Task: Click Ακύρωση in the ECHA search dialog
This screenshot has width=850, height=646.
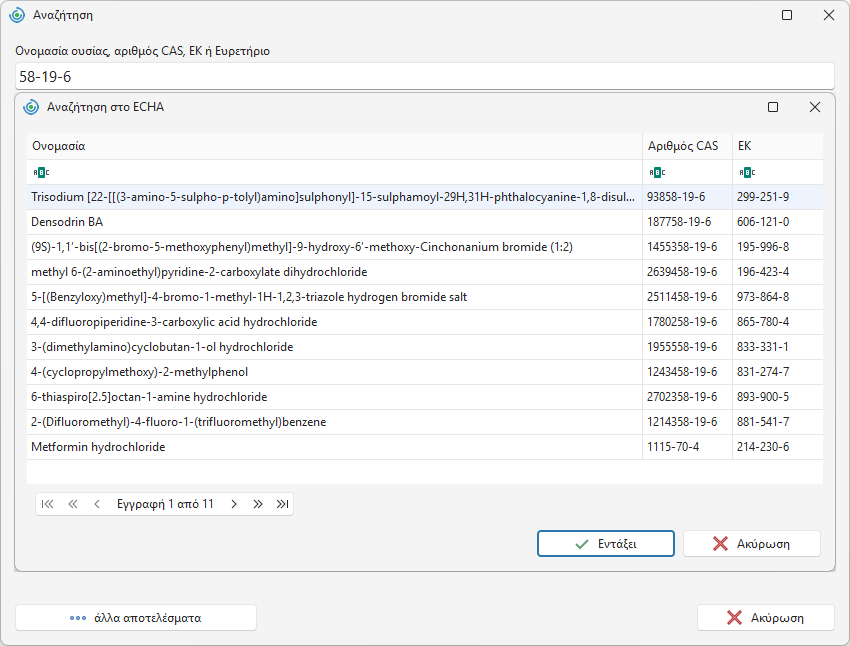Action: (752, 544)
